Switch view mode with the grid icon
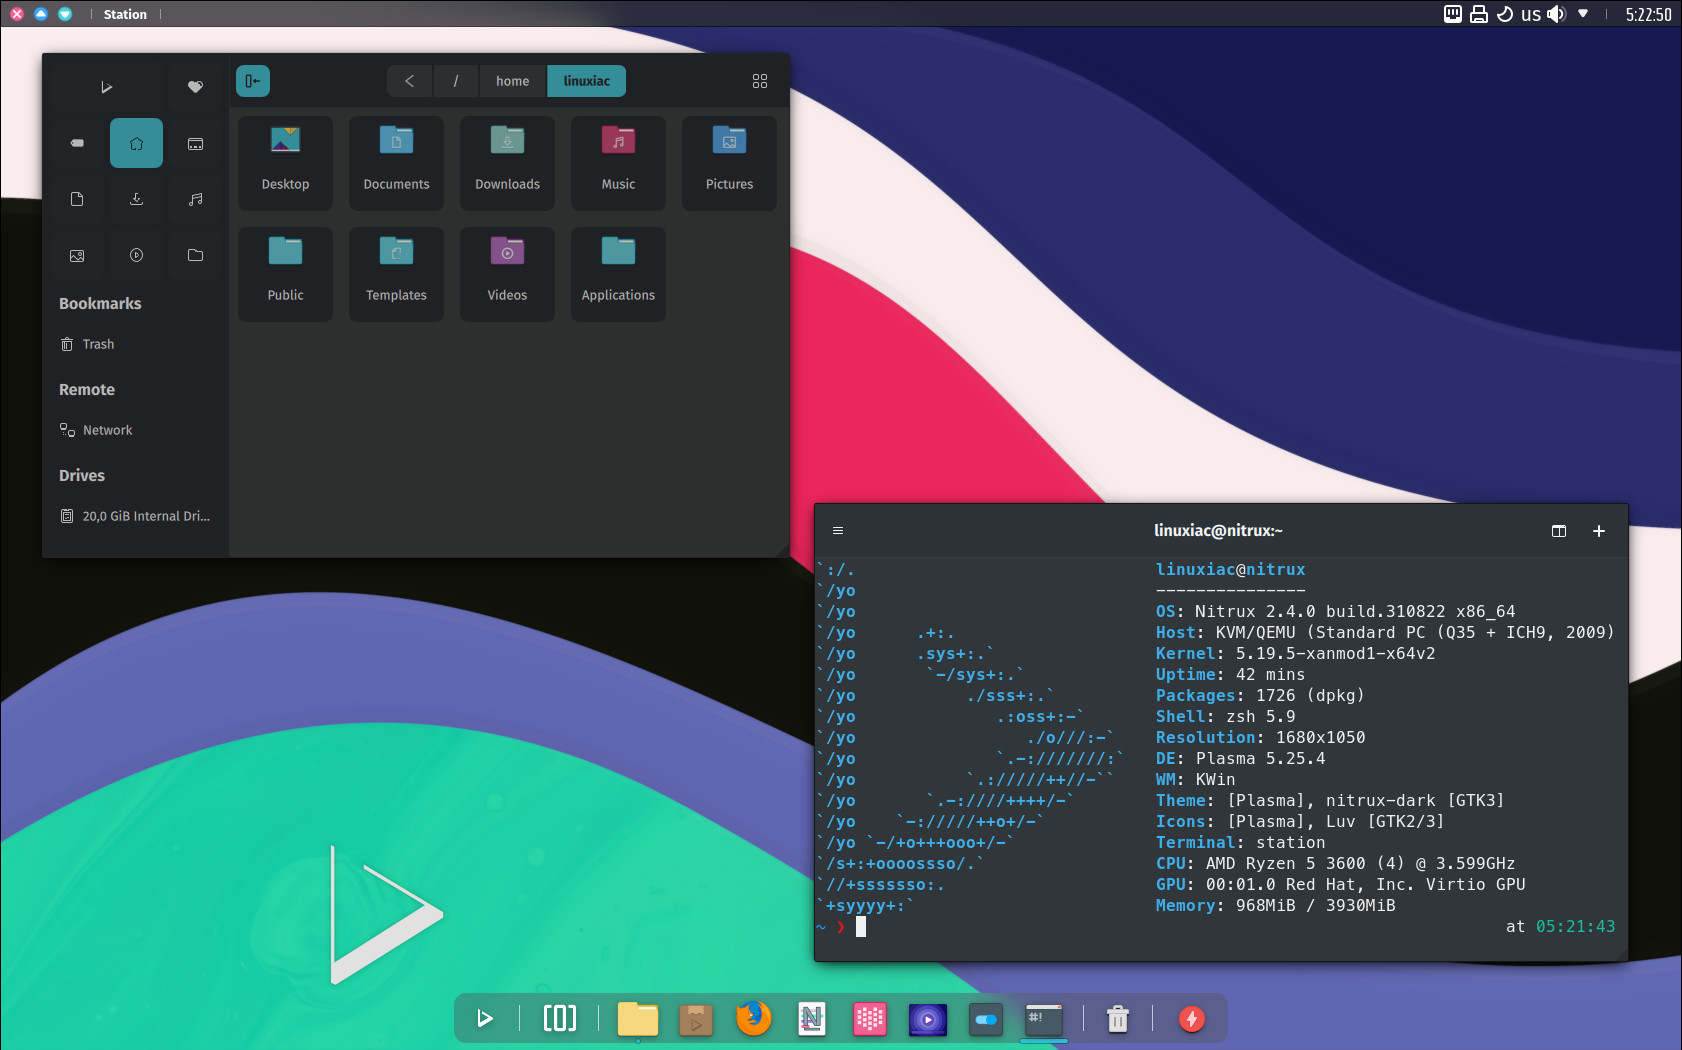Viewport: 1682px width, 1050px height. [x=760, y=81]
